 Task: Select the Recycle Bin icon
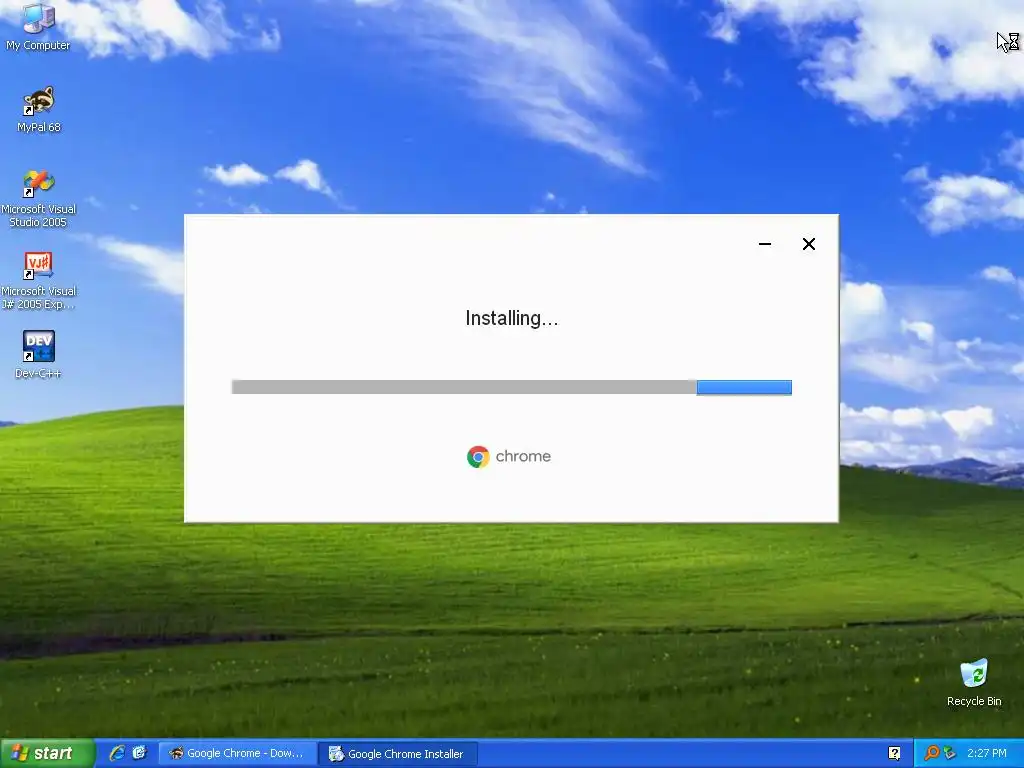[974, 682]
